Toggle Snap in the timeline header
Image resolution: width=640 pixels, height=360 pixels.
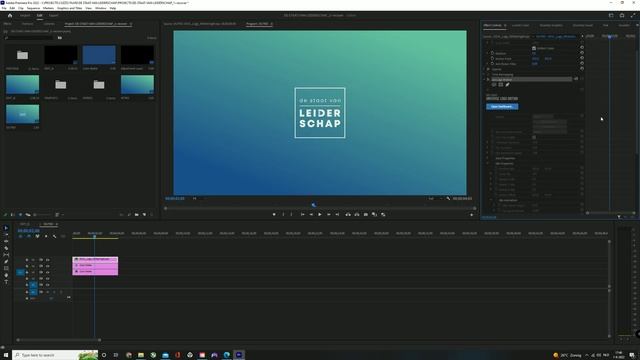(x=29, y=236)
